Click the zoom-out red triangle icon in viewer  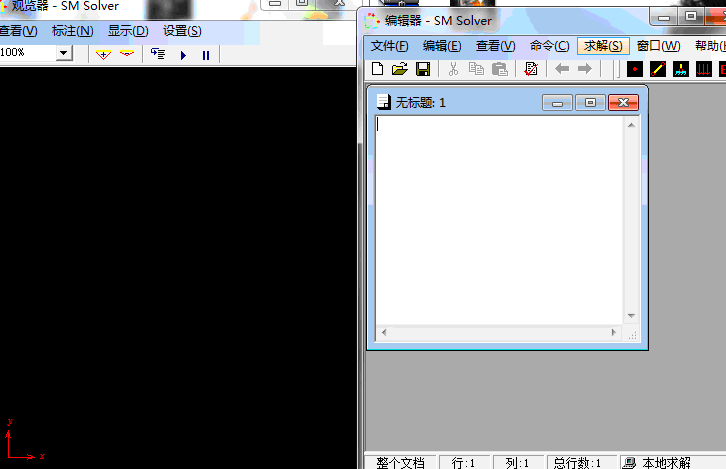[x=126, y=54]
